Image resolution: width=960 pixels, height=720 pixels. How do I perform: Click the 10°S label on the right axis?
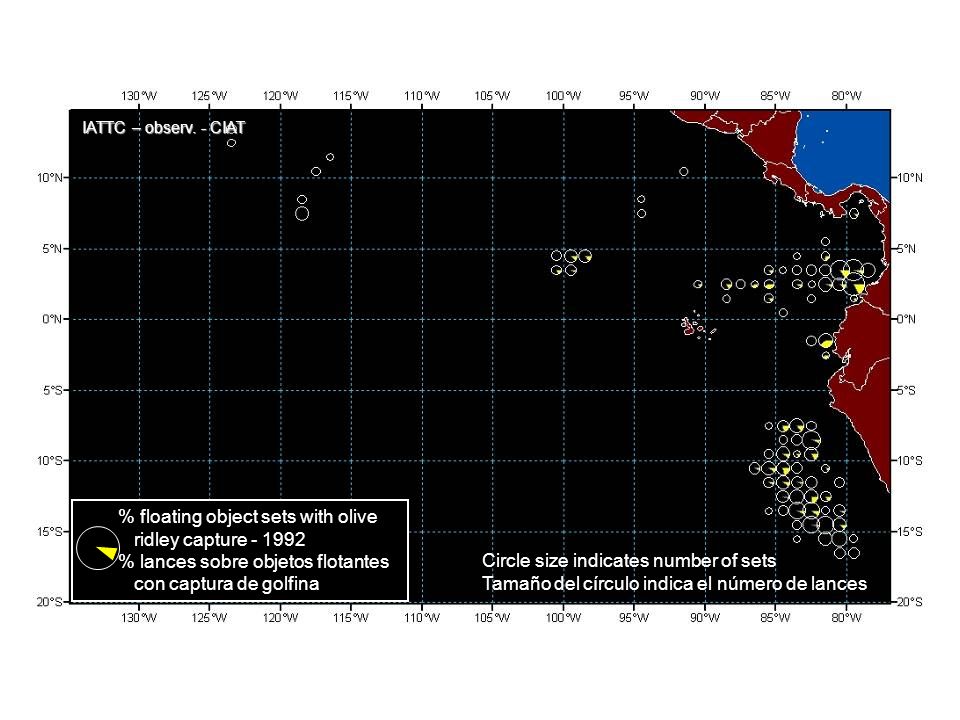910,460
